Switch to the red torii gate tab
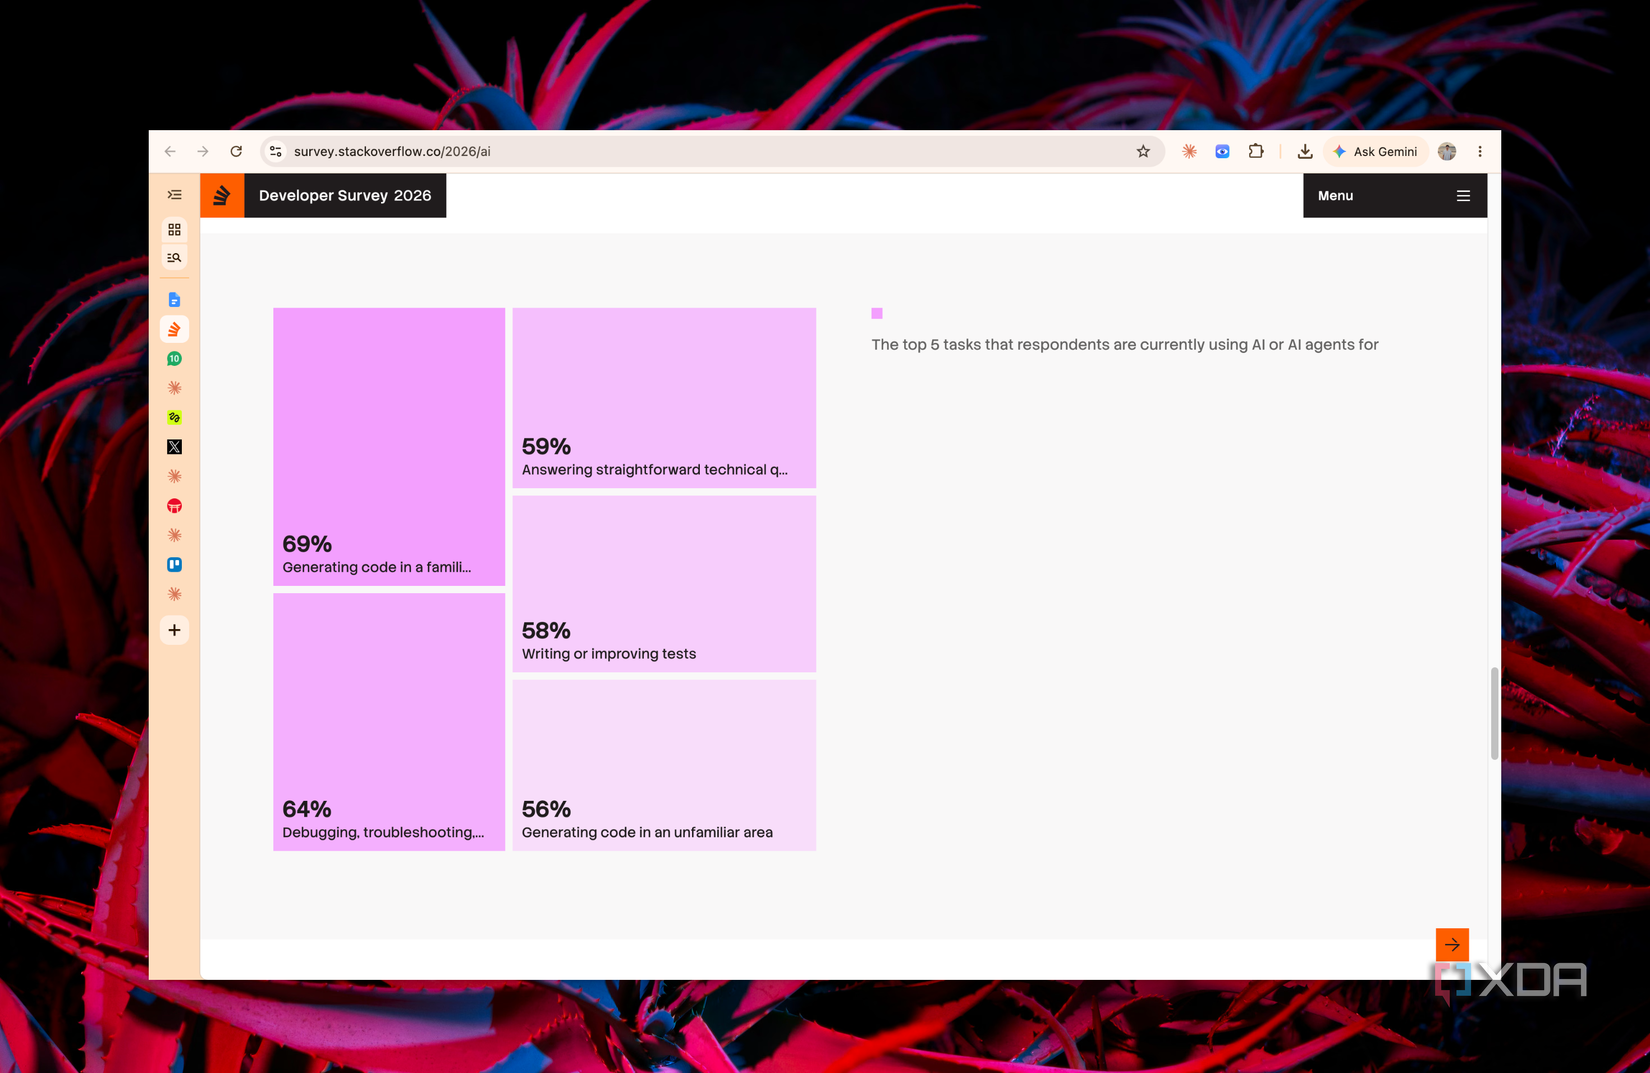This screenshot has height=1073, width=1650. pyautogui.click(x=174, y=506)
